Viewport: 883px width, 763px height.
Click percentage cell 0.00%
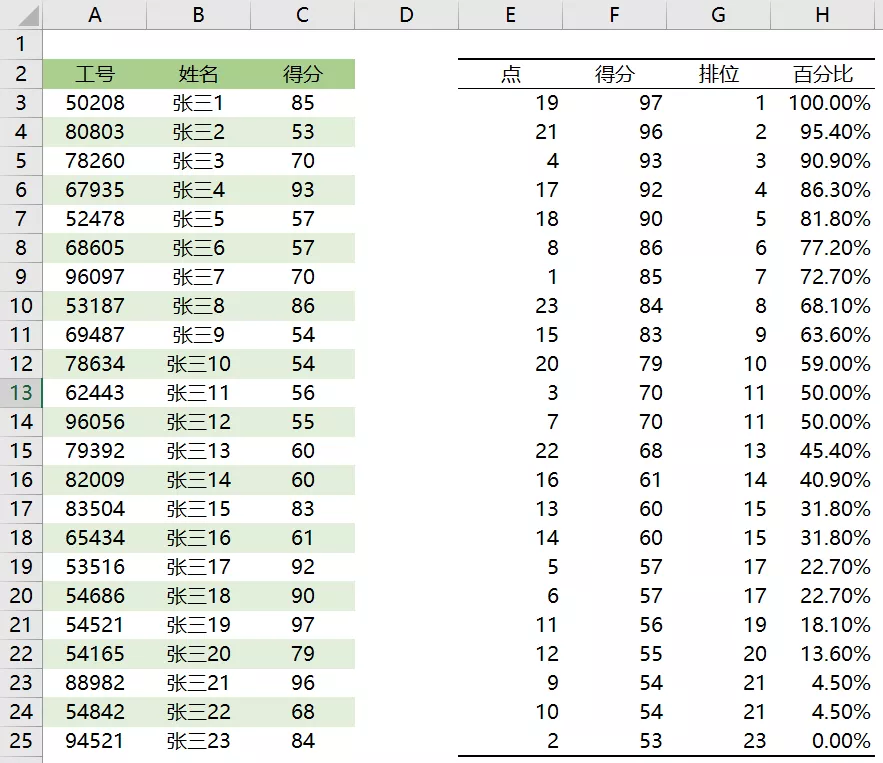(822, 740)
